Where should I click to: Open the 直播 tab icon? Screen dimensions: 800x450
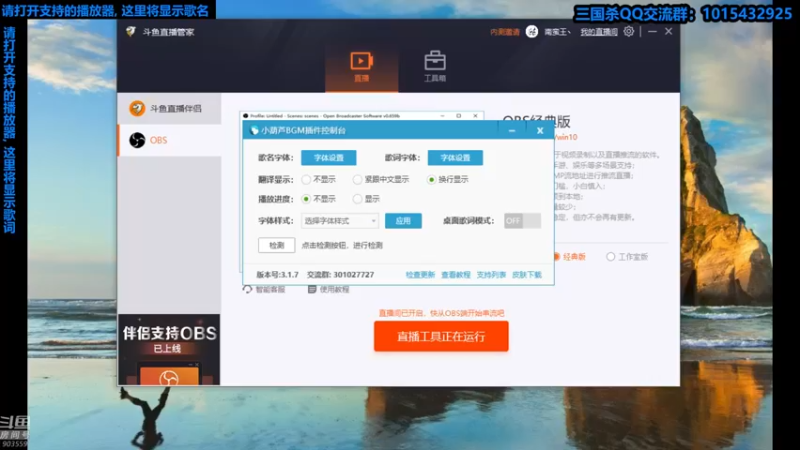point(361,61)
